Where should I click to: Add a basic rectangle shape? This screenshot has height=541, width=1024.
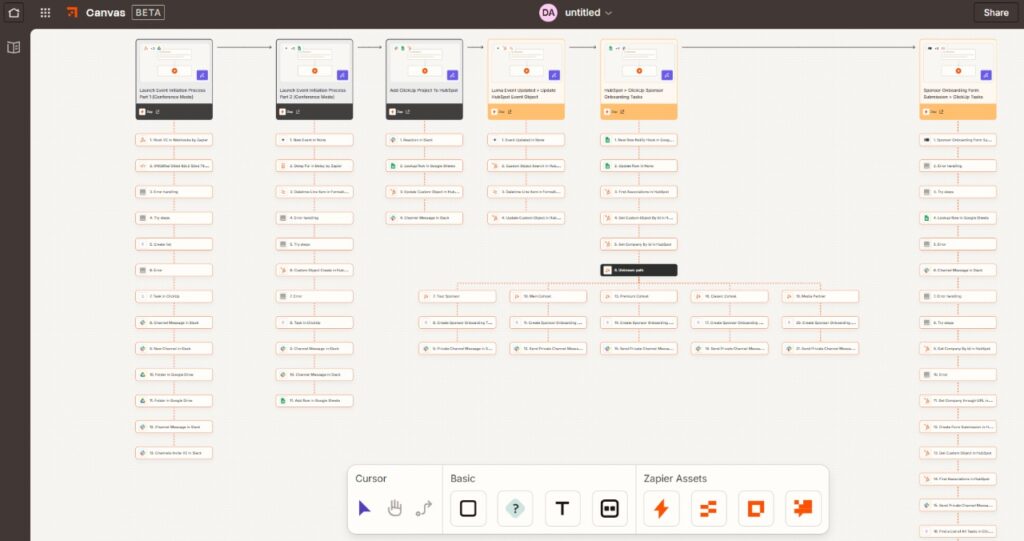pos(467,508)
